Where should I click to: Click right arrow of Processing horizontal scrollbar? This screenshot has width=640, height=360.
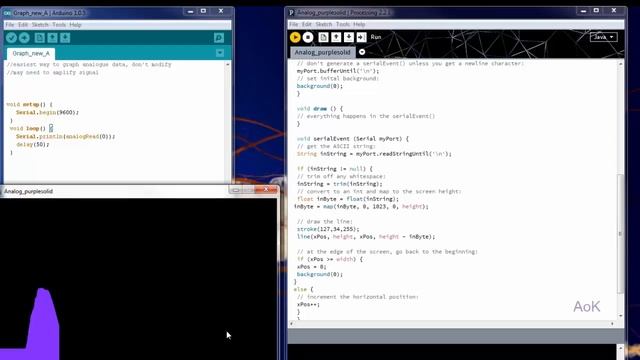pos(612,324)
